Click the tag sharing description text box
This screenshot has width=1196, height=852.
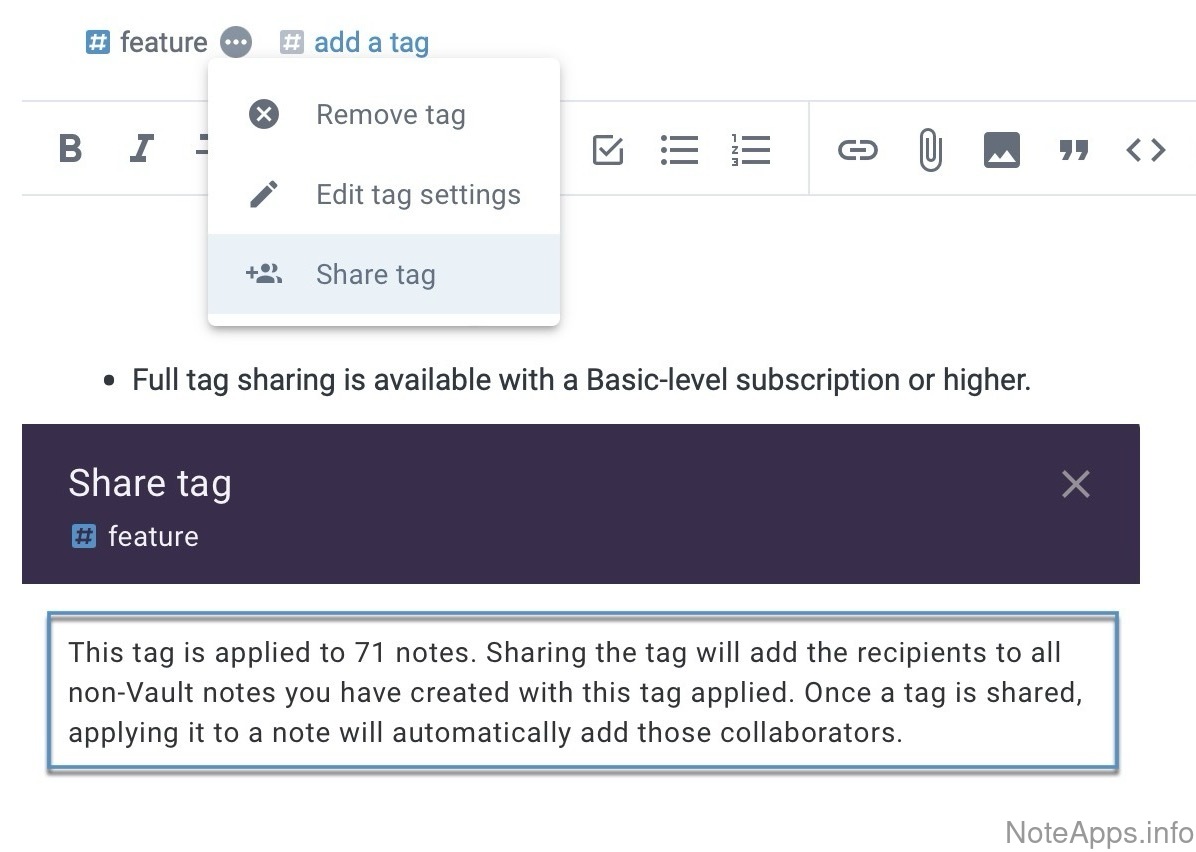pos(582,692)
